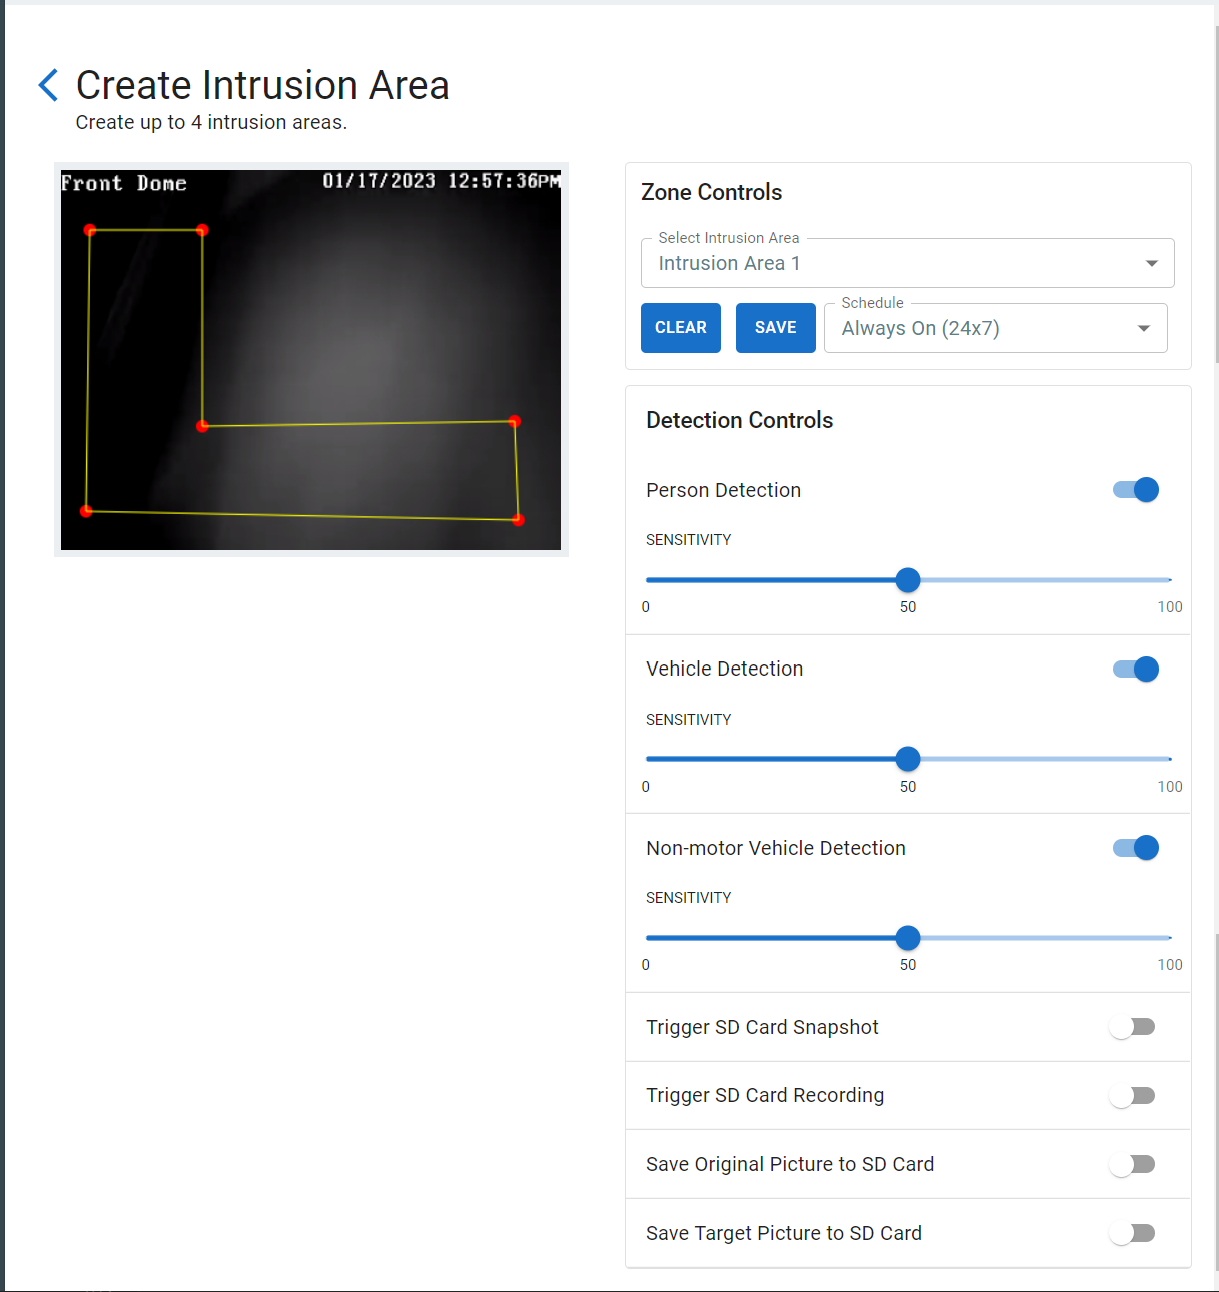Click the Intrusion Area dropdown arrow
The height and width of the screenshot is (1292, 1219).
tap(1151, 263)
